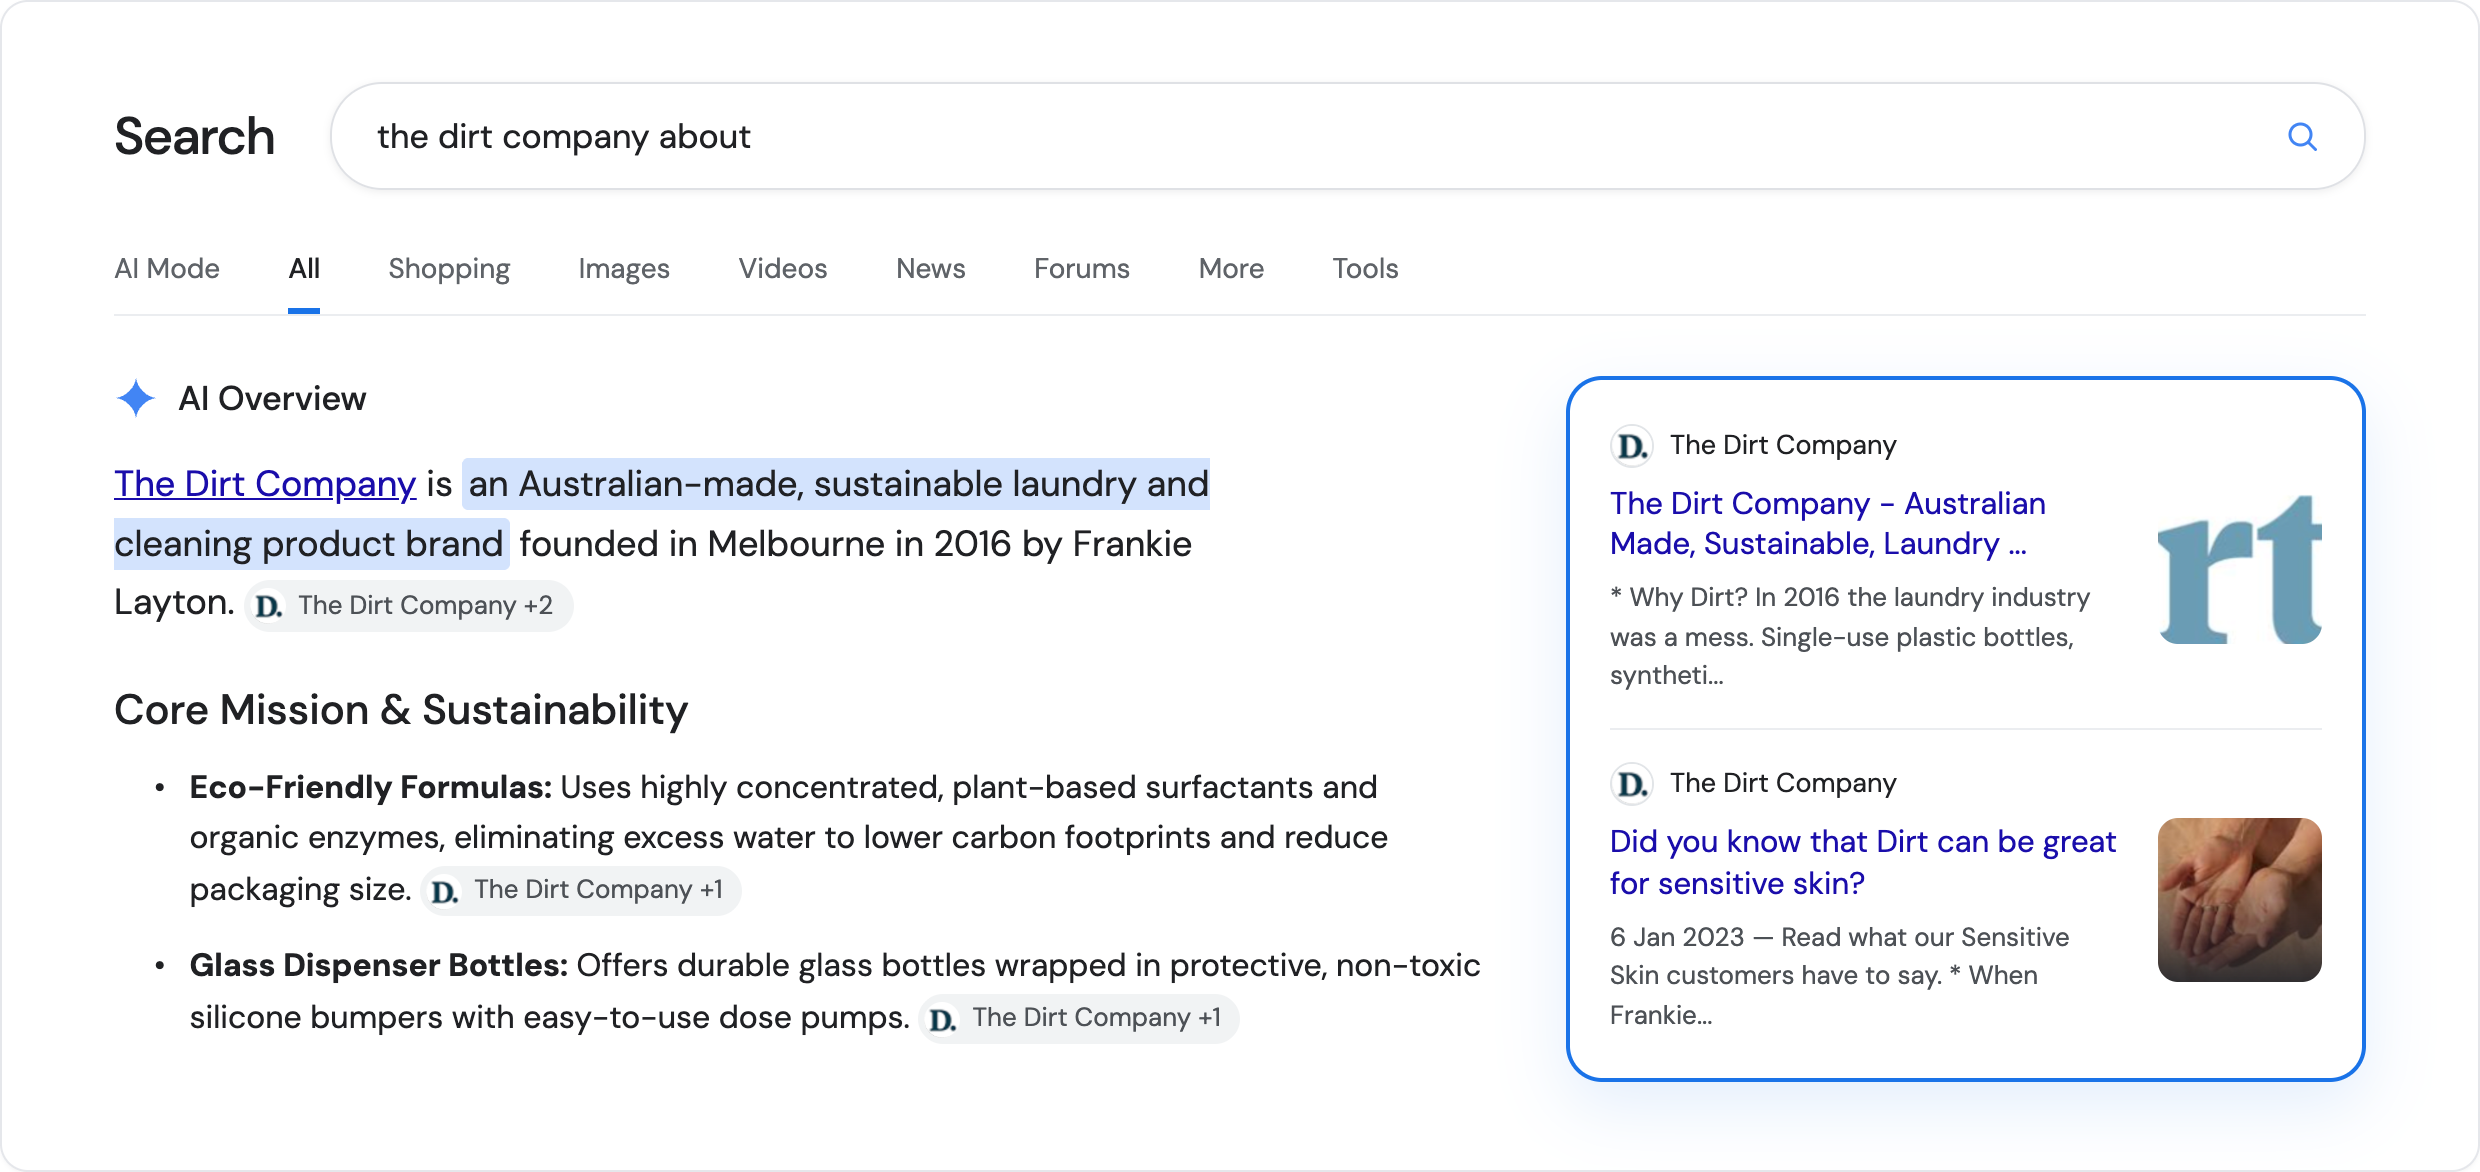The image size is (2480, 1172).
Task: Click the hands photo thumbnail
Action: coord(2240,900)
